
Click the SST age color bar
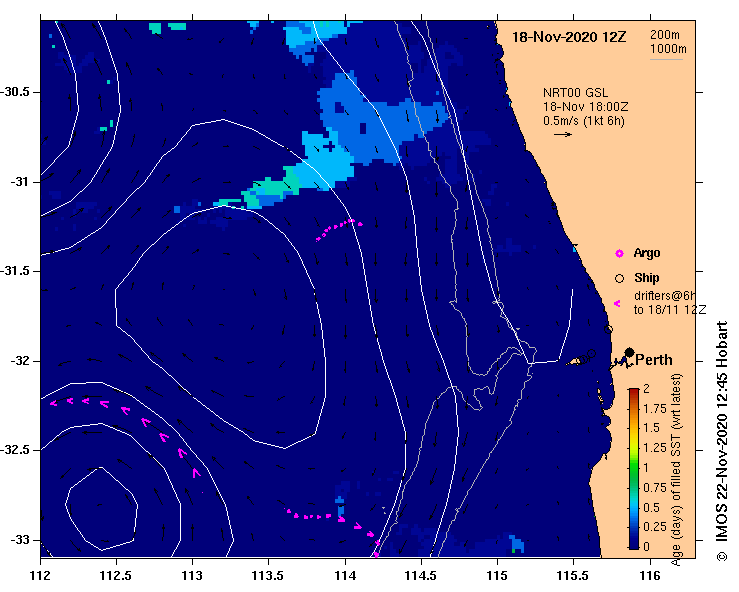(x=634, y=469)
